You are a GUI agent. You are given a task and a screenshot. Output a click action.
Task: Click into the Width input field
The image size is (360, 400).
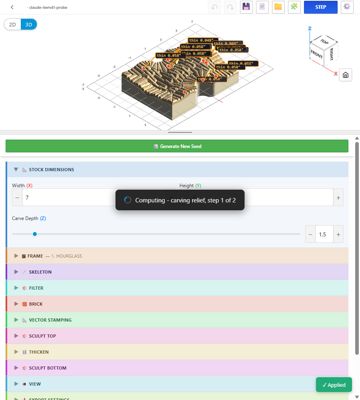point(69,198)
